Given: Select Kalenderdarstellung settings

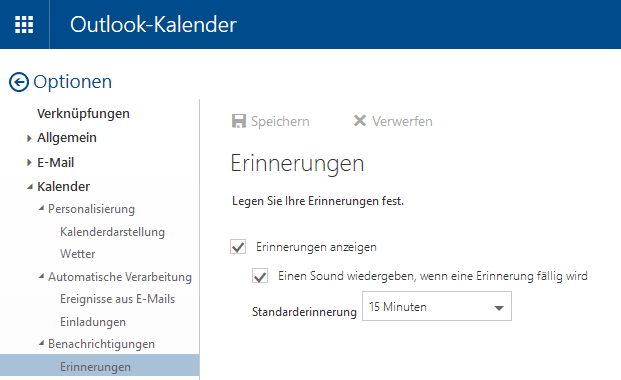Looking at the screenshot, I should (x=112, y=232).
